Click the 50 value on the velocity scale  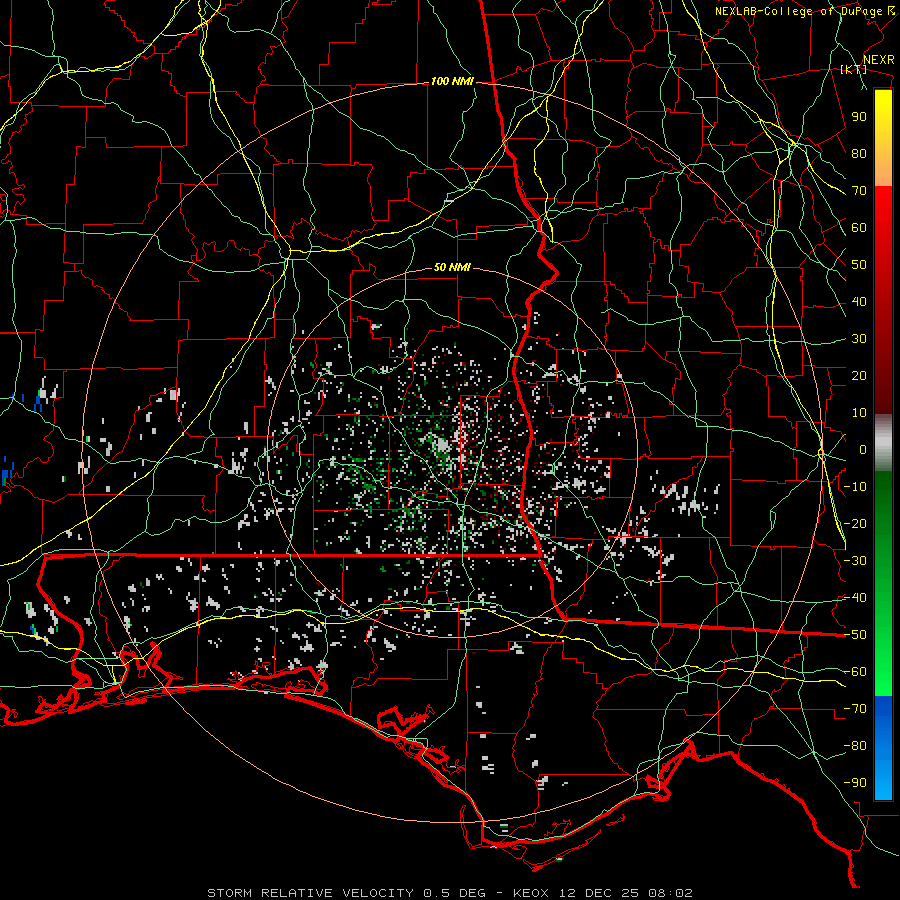coord(859,265)
